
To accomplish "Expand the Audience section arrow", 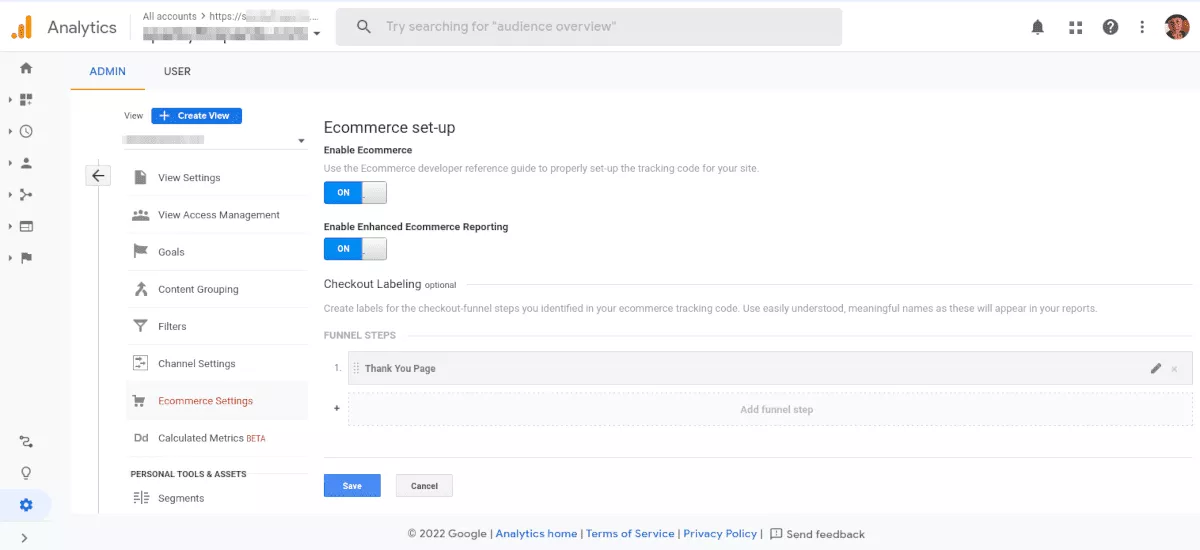I will [x=10, y=163].
